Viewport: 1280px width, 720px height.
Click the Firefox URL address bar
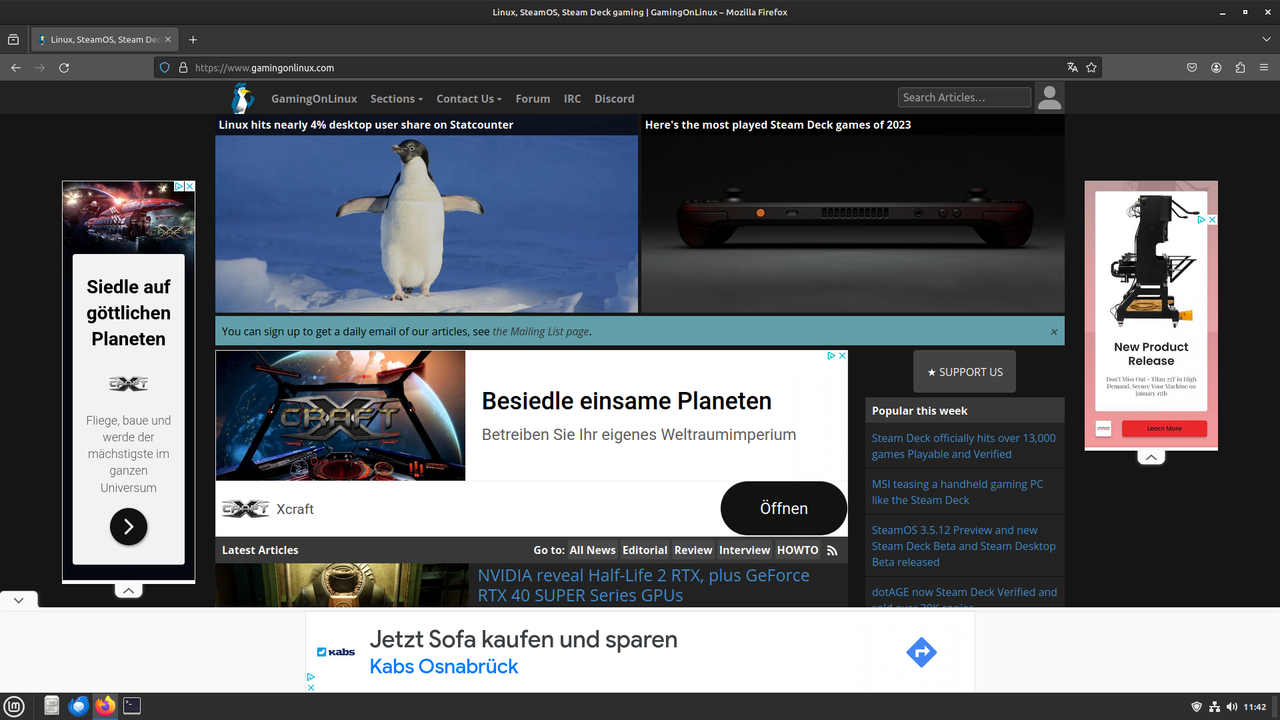(x=630, y=68)
